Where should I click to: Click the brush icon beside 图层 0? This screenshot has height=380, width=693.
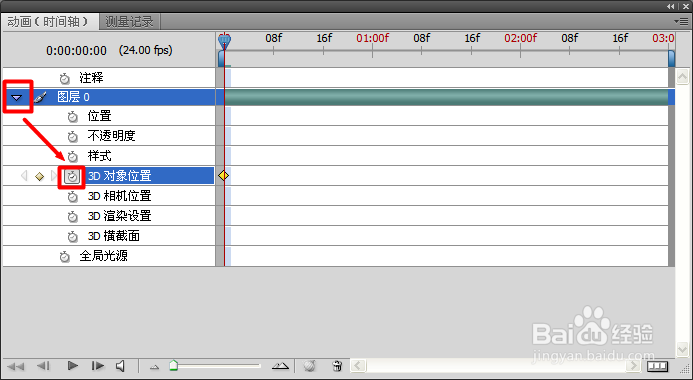coord(40,97)
